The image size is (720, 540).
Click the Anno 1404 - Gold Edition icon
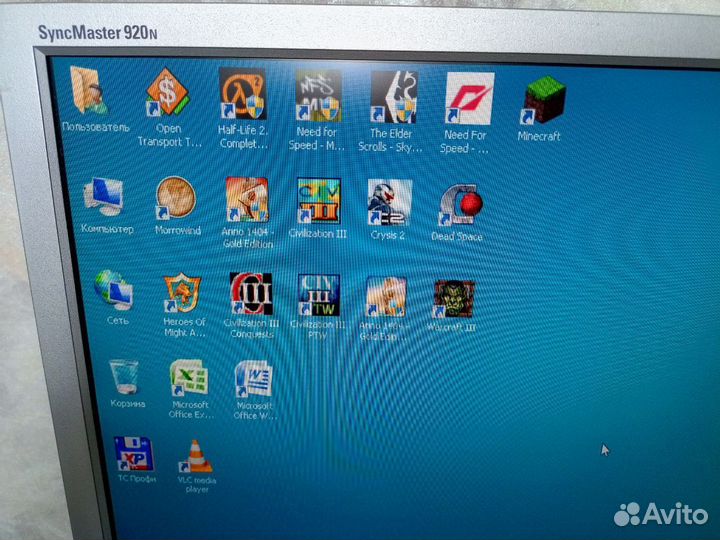pos(247,200)
